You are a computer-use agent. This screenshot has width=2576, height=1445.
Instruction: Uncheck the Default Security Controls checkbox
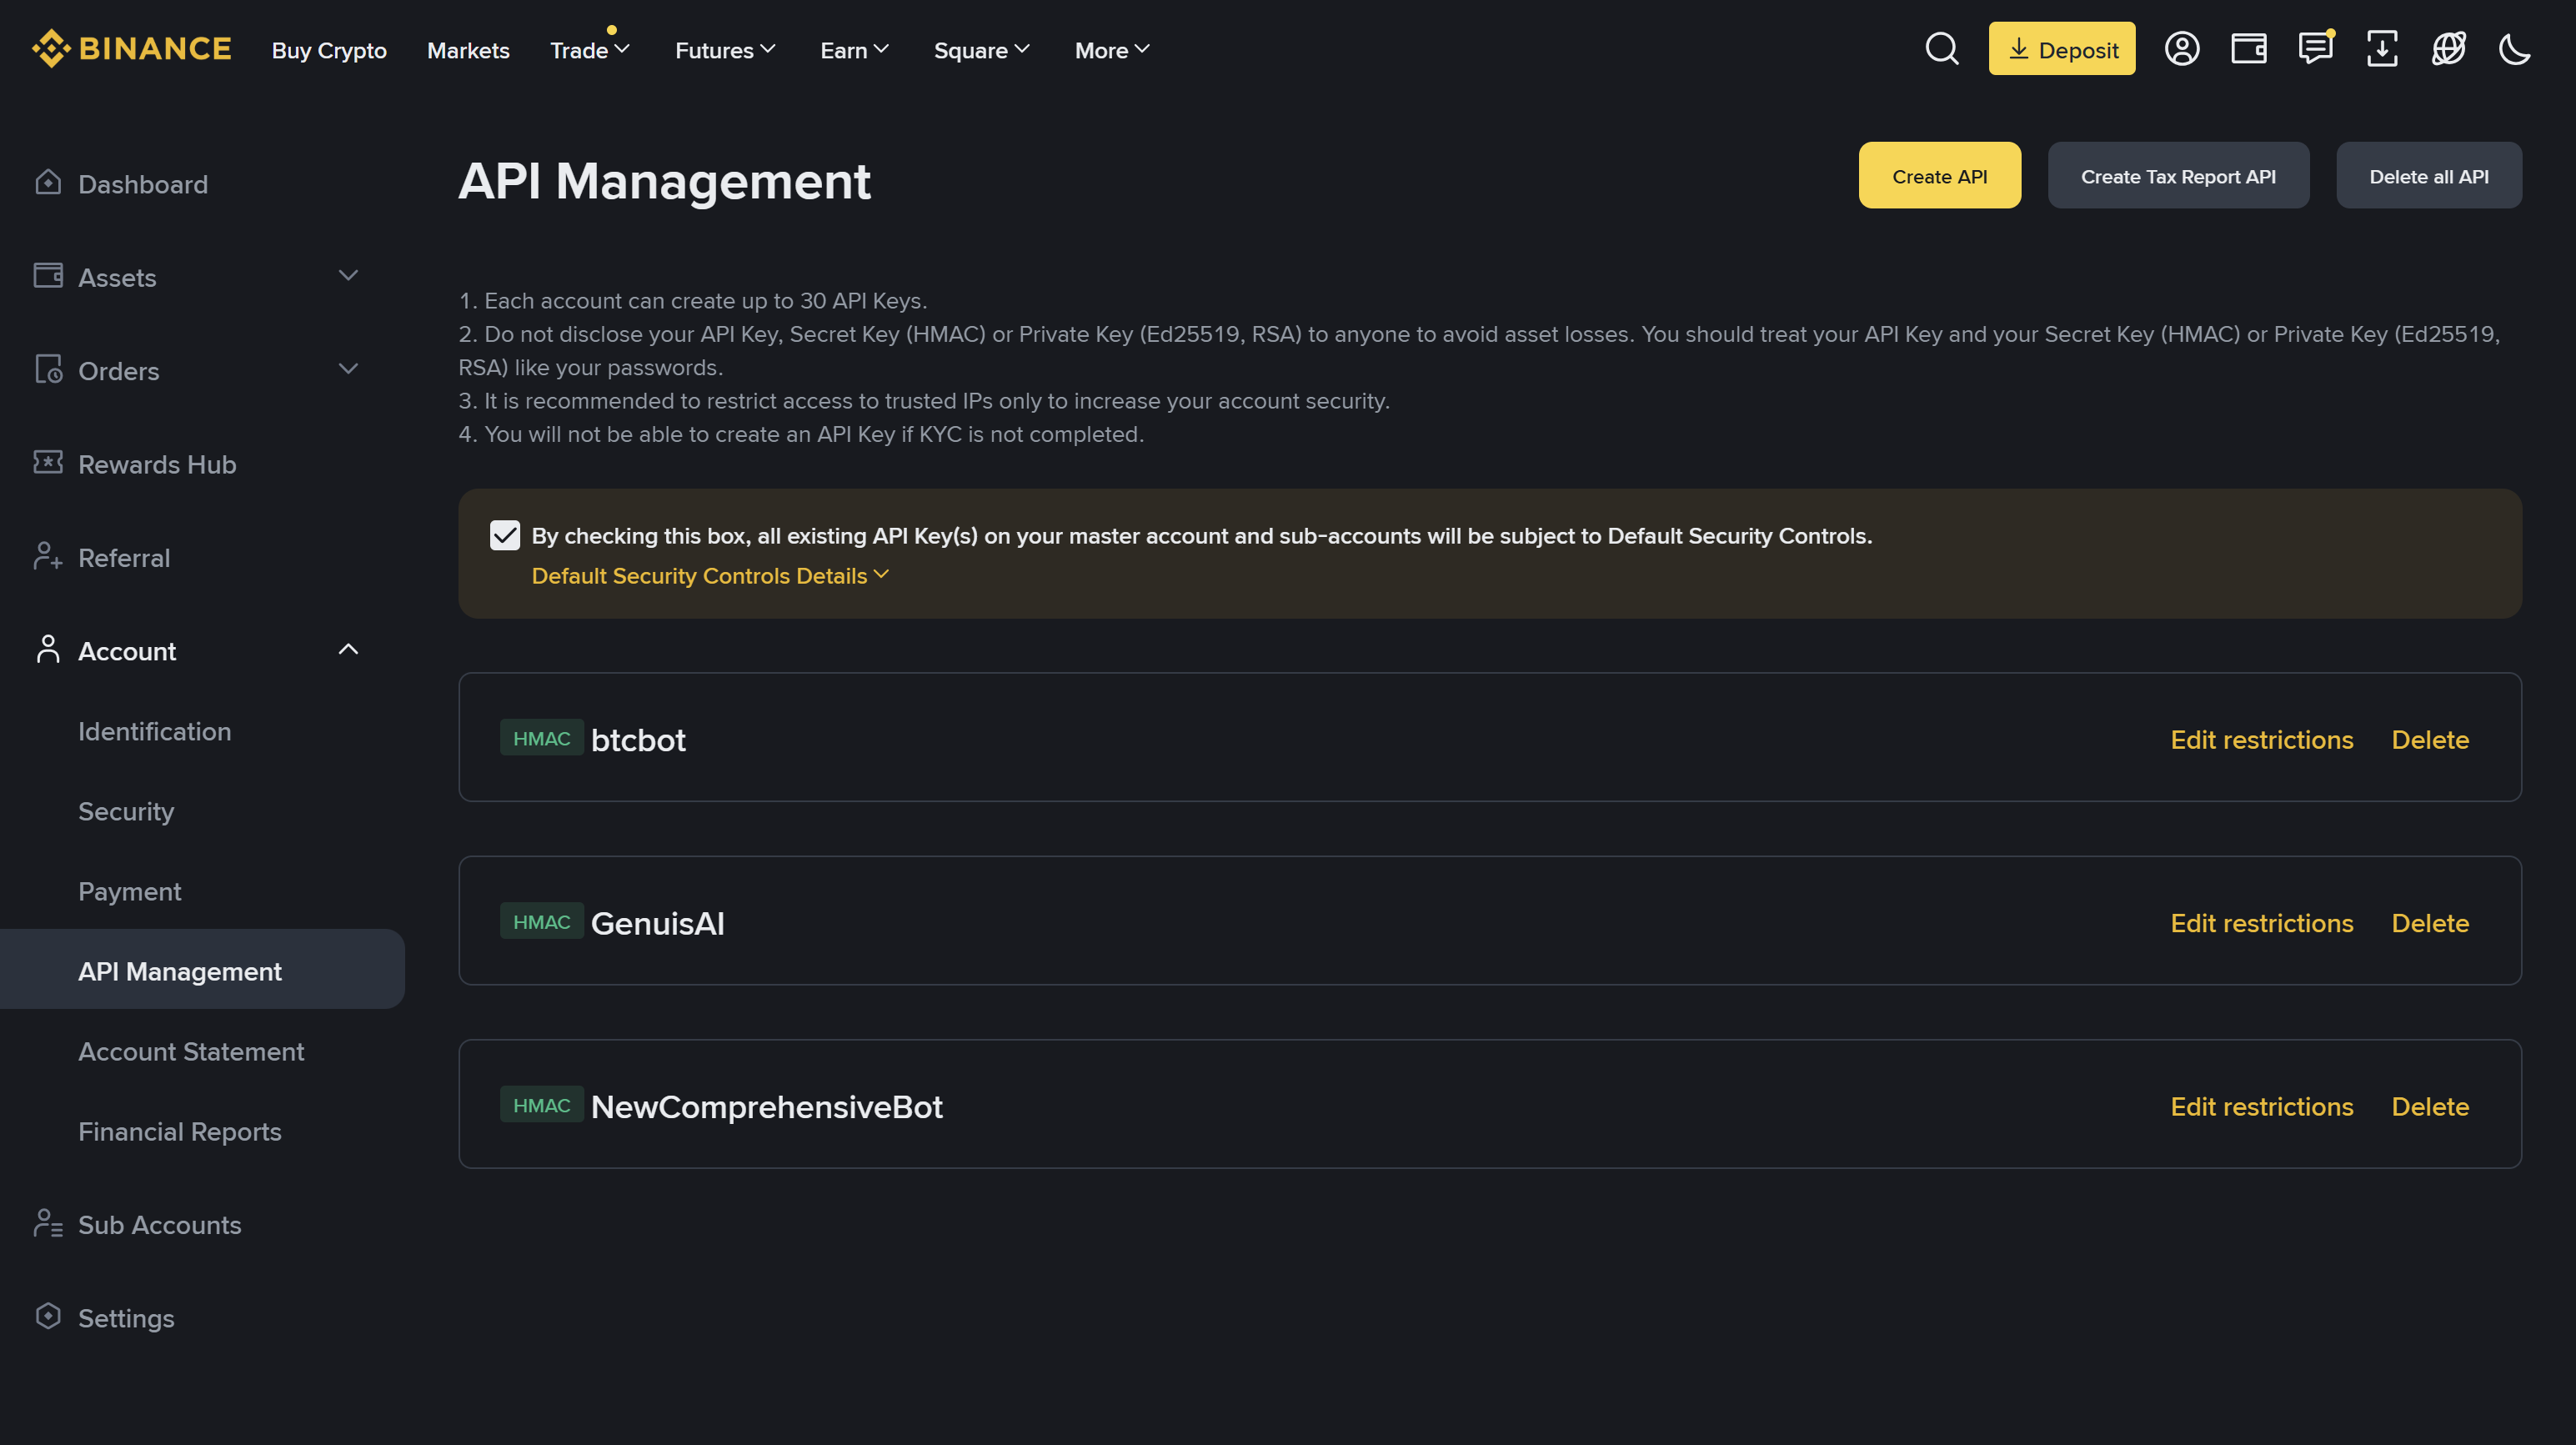(505, 536)
